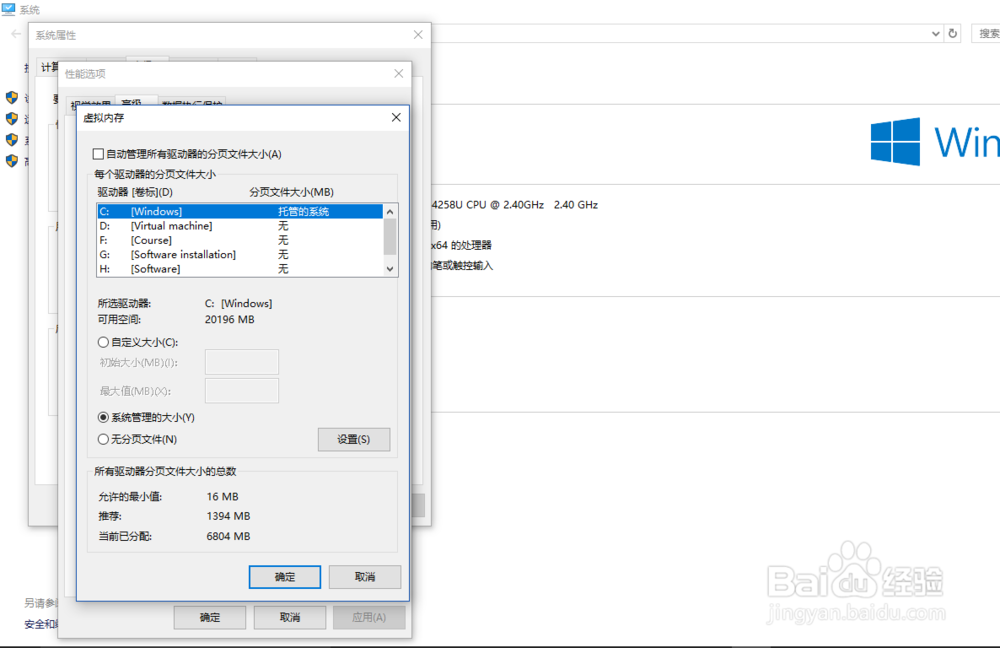Click the 16 MB minimum allowed value

[x=223, y=497]
